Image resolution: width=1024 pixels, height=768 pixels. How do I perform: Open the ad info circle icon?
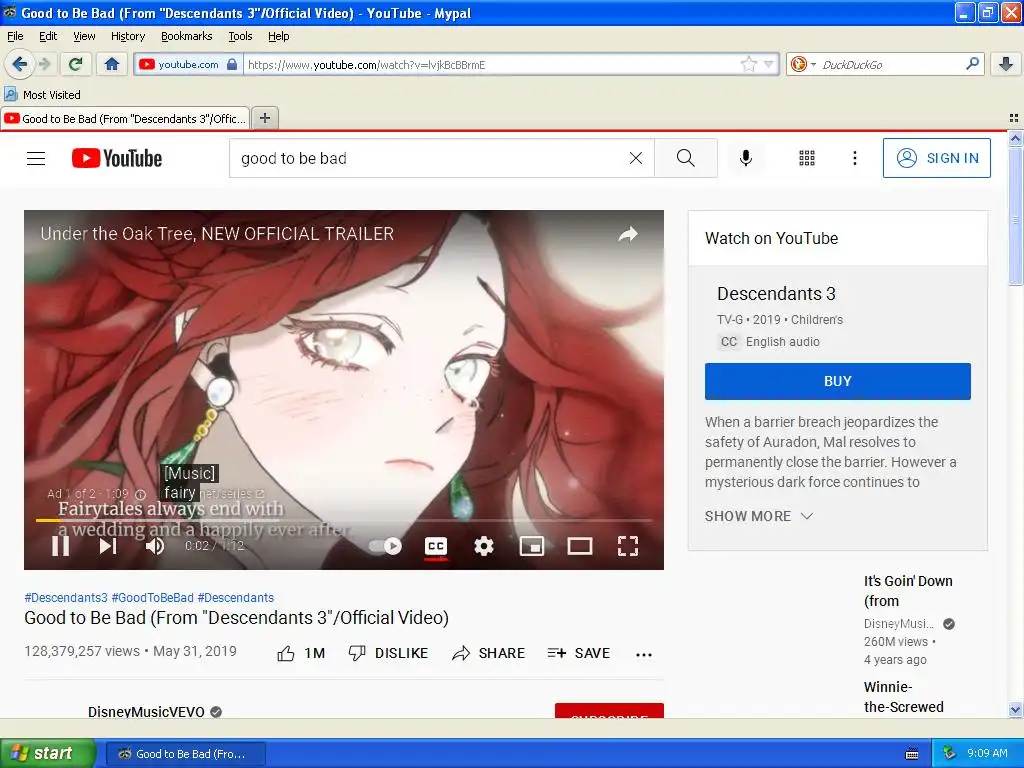point(140,494)
